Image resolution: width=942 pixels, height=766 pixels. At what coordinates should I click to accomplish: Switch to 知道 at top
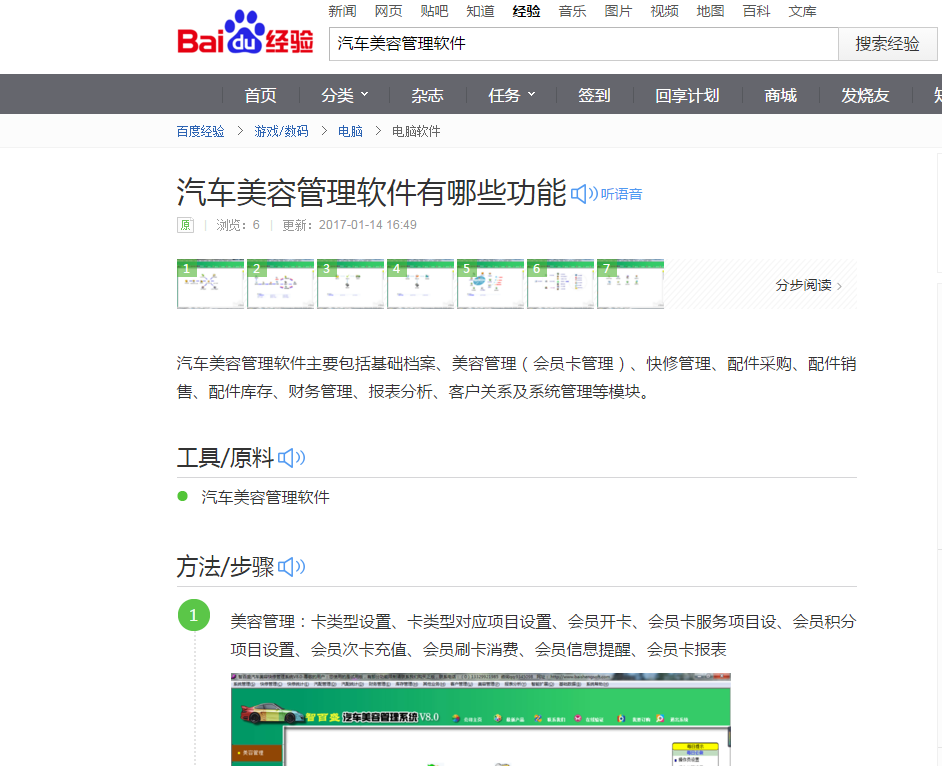481,11
